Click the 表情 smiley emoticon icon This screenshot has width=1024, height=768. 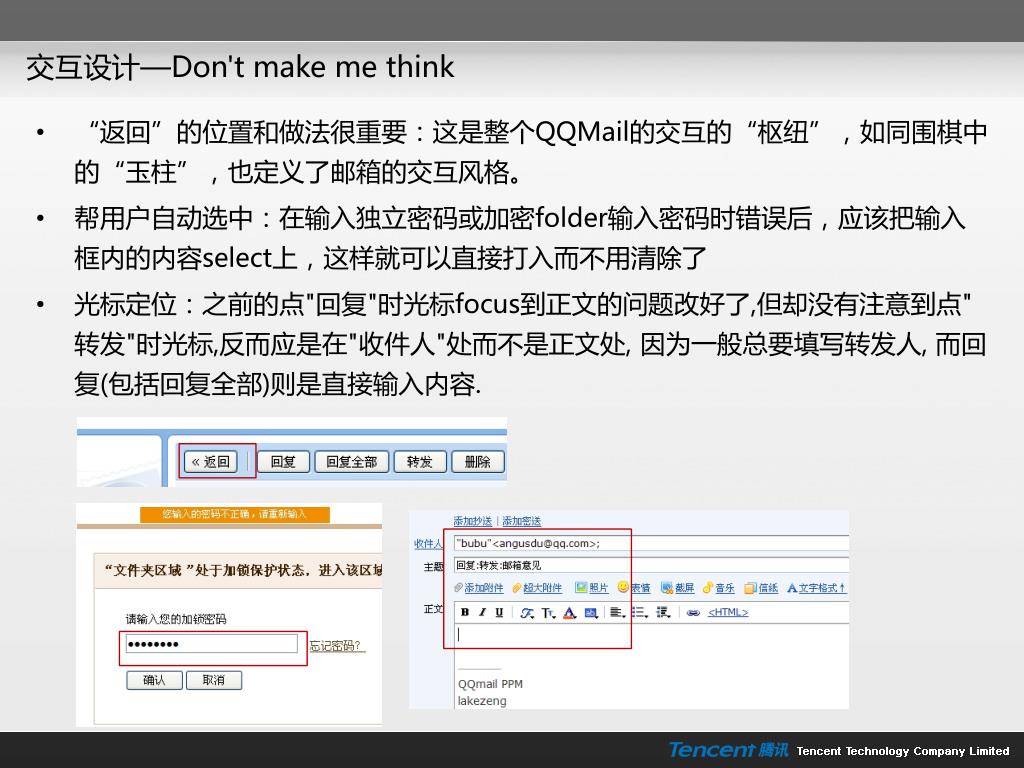click(x=623, y=587)
